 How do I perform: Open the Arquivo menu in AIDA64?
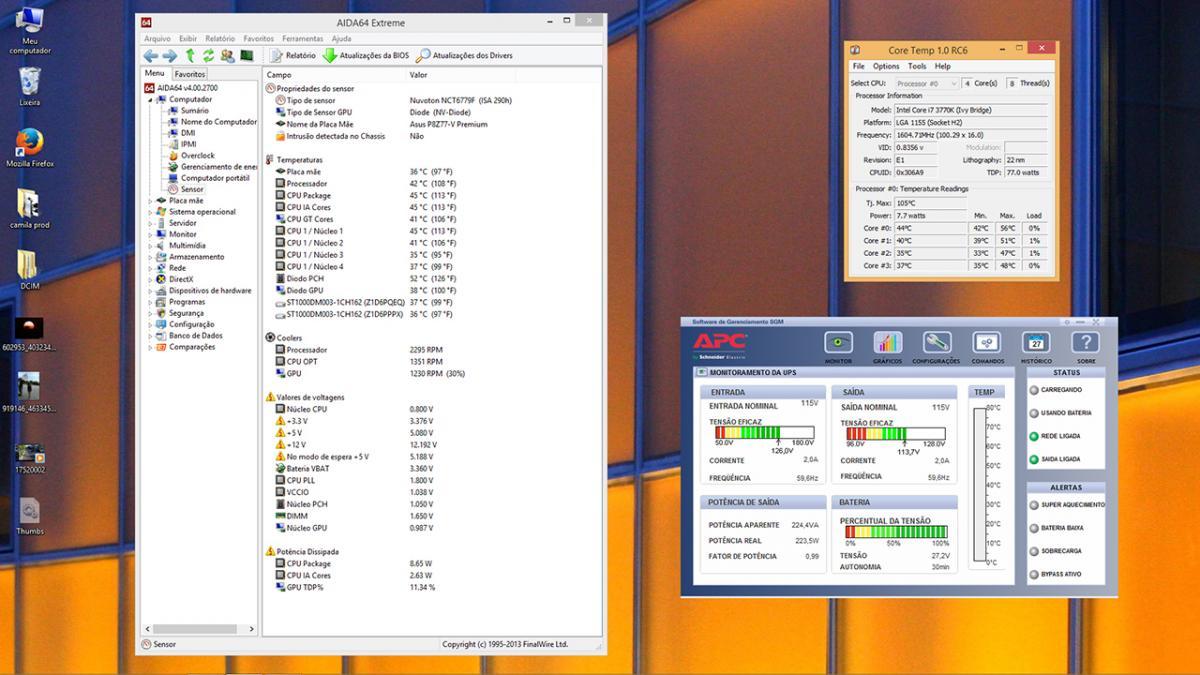(x=157, y=39)
